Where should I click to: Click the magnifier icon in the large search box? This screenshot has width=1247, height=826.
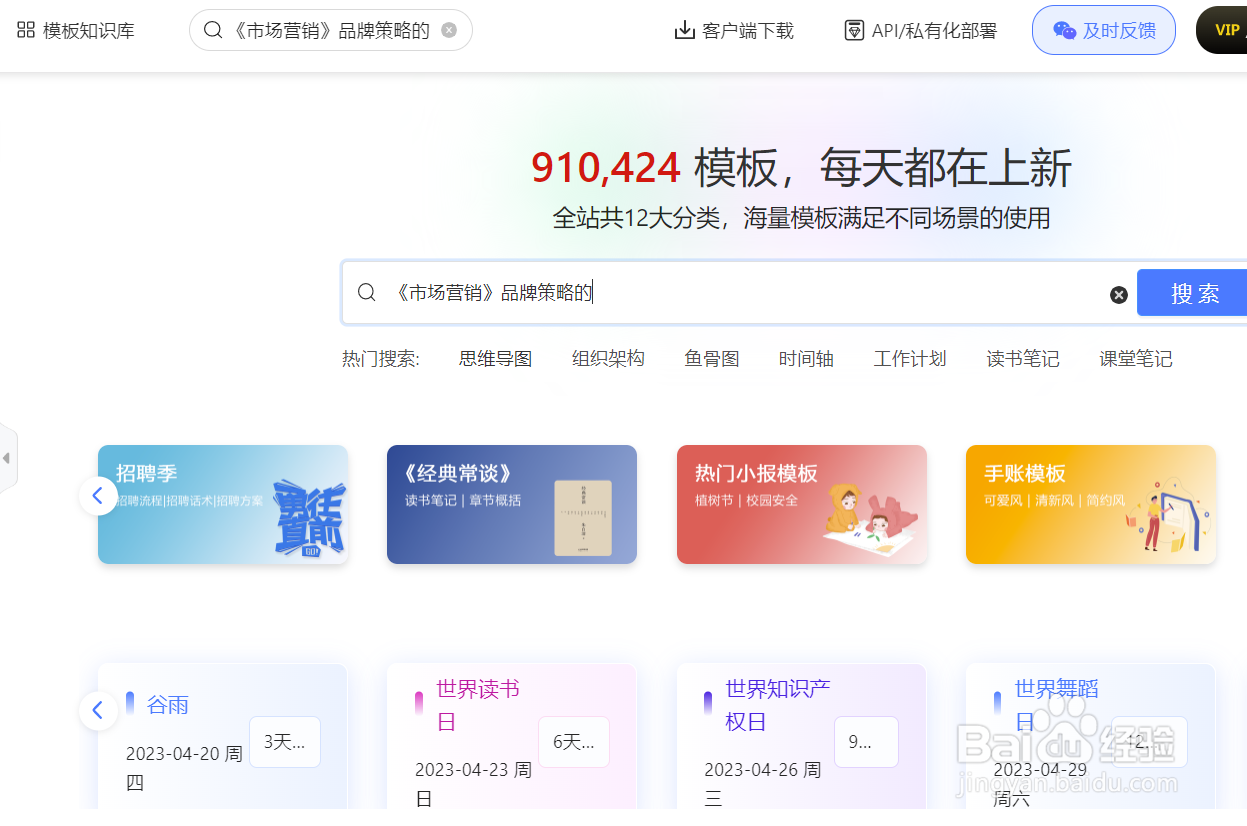pos(367,292)
